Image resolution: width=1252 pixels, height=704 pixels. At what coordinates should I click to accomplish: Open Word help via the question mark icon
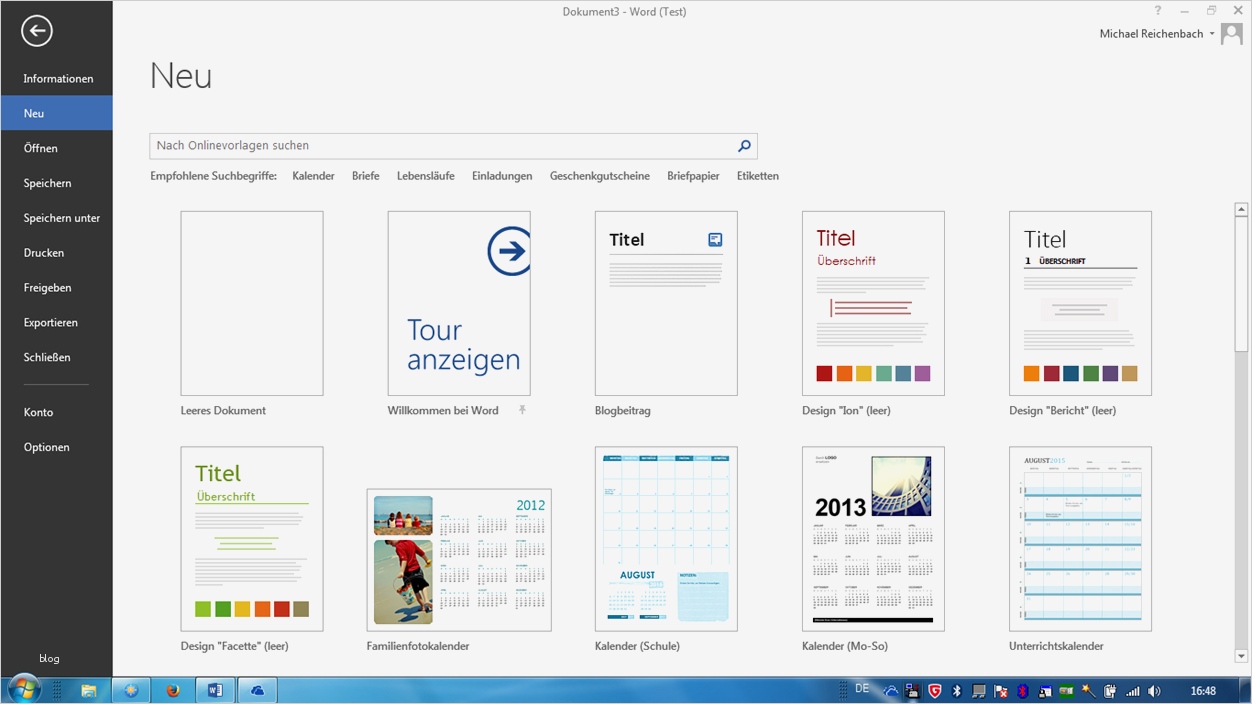click(1157, 11)
